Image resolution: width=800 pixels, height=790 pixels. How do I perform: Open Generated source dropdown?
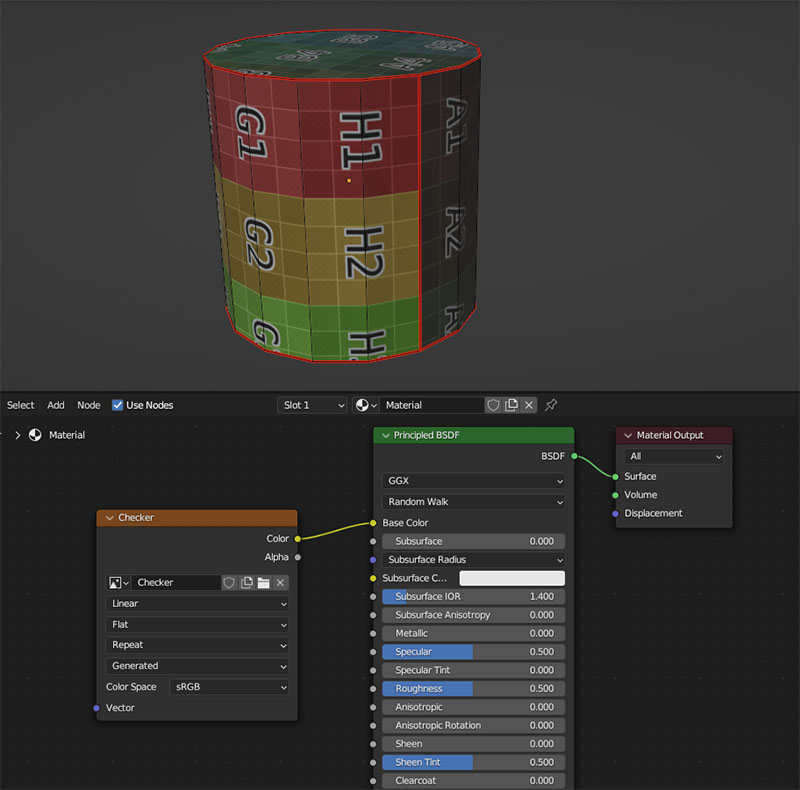pyautogui.click(x=197, y=666)
